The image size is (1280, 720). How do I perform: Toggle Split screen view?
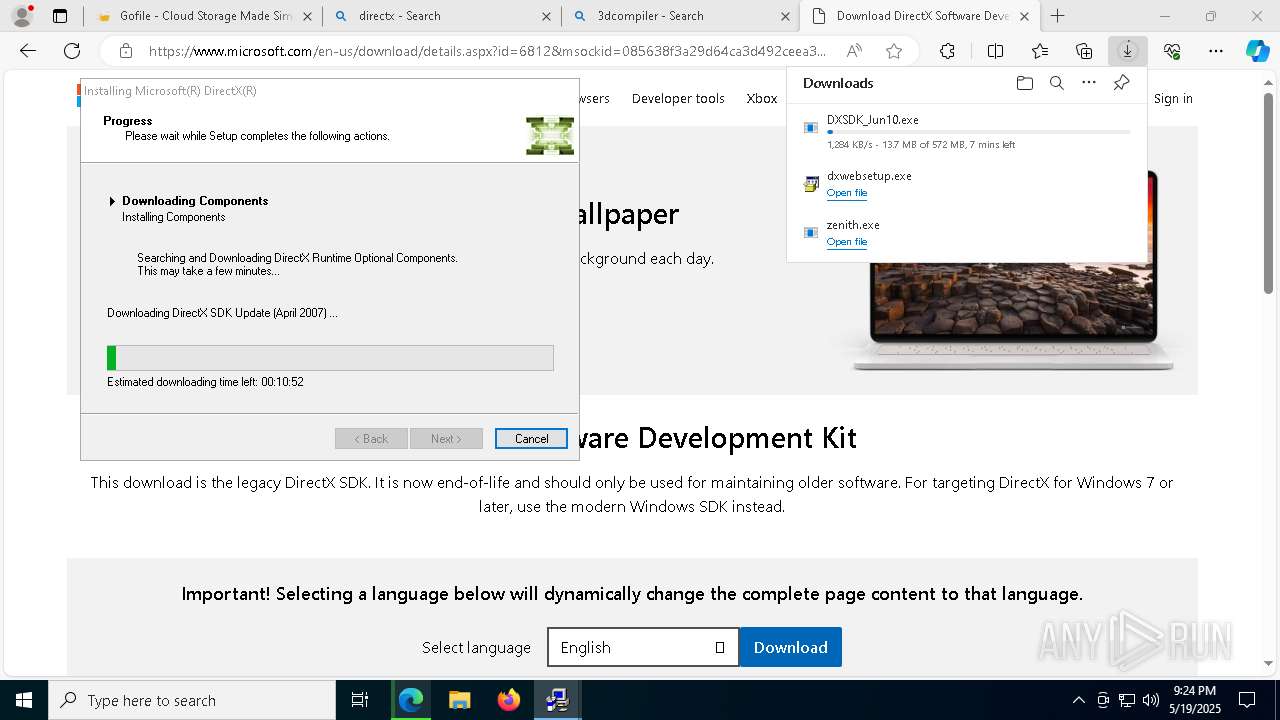[995, 51]
